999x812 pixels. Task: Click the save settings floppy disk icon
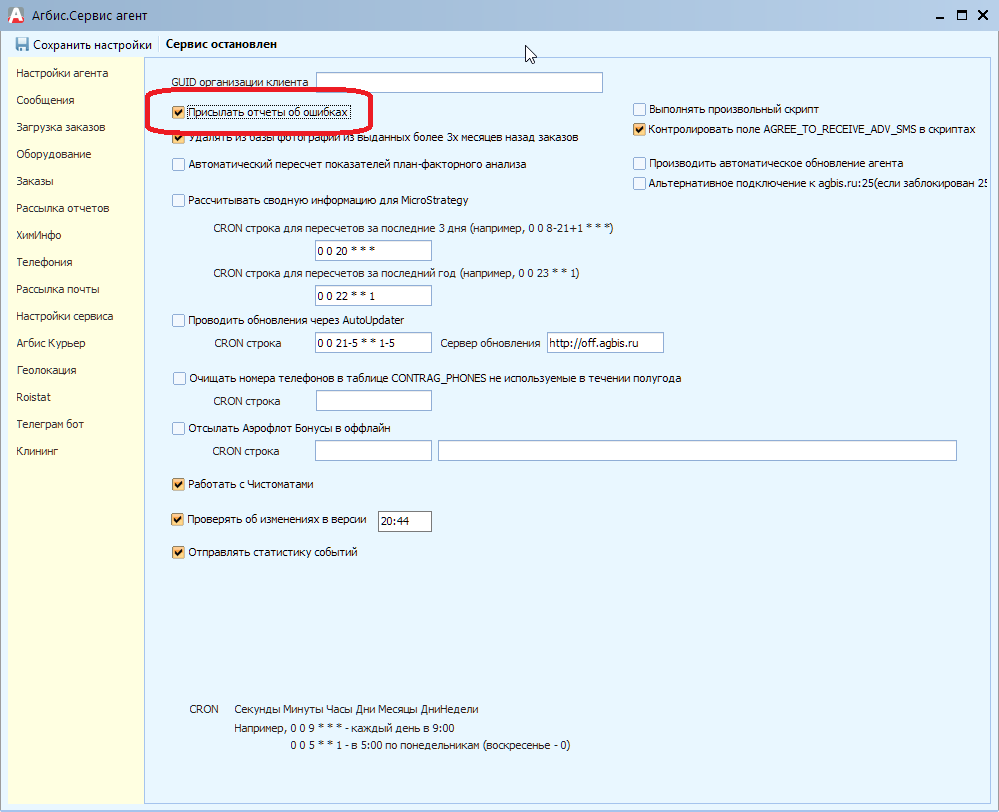tap(22, 44)
